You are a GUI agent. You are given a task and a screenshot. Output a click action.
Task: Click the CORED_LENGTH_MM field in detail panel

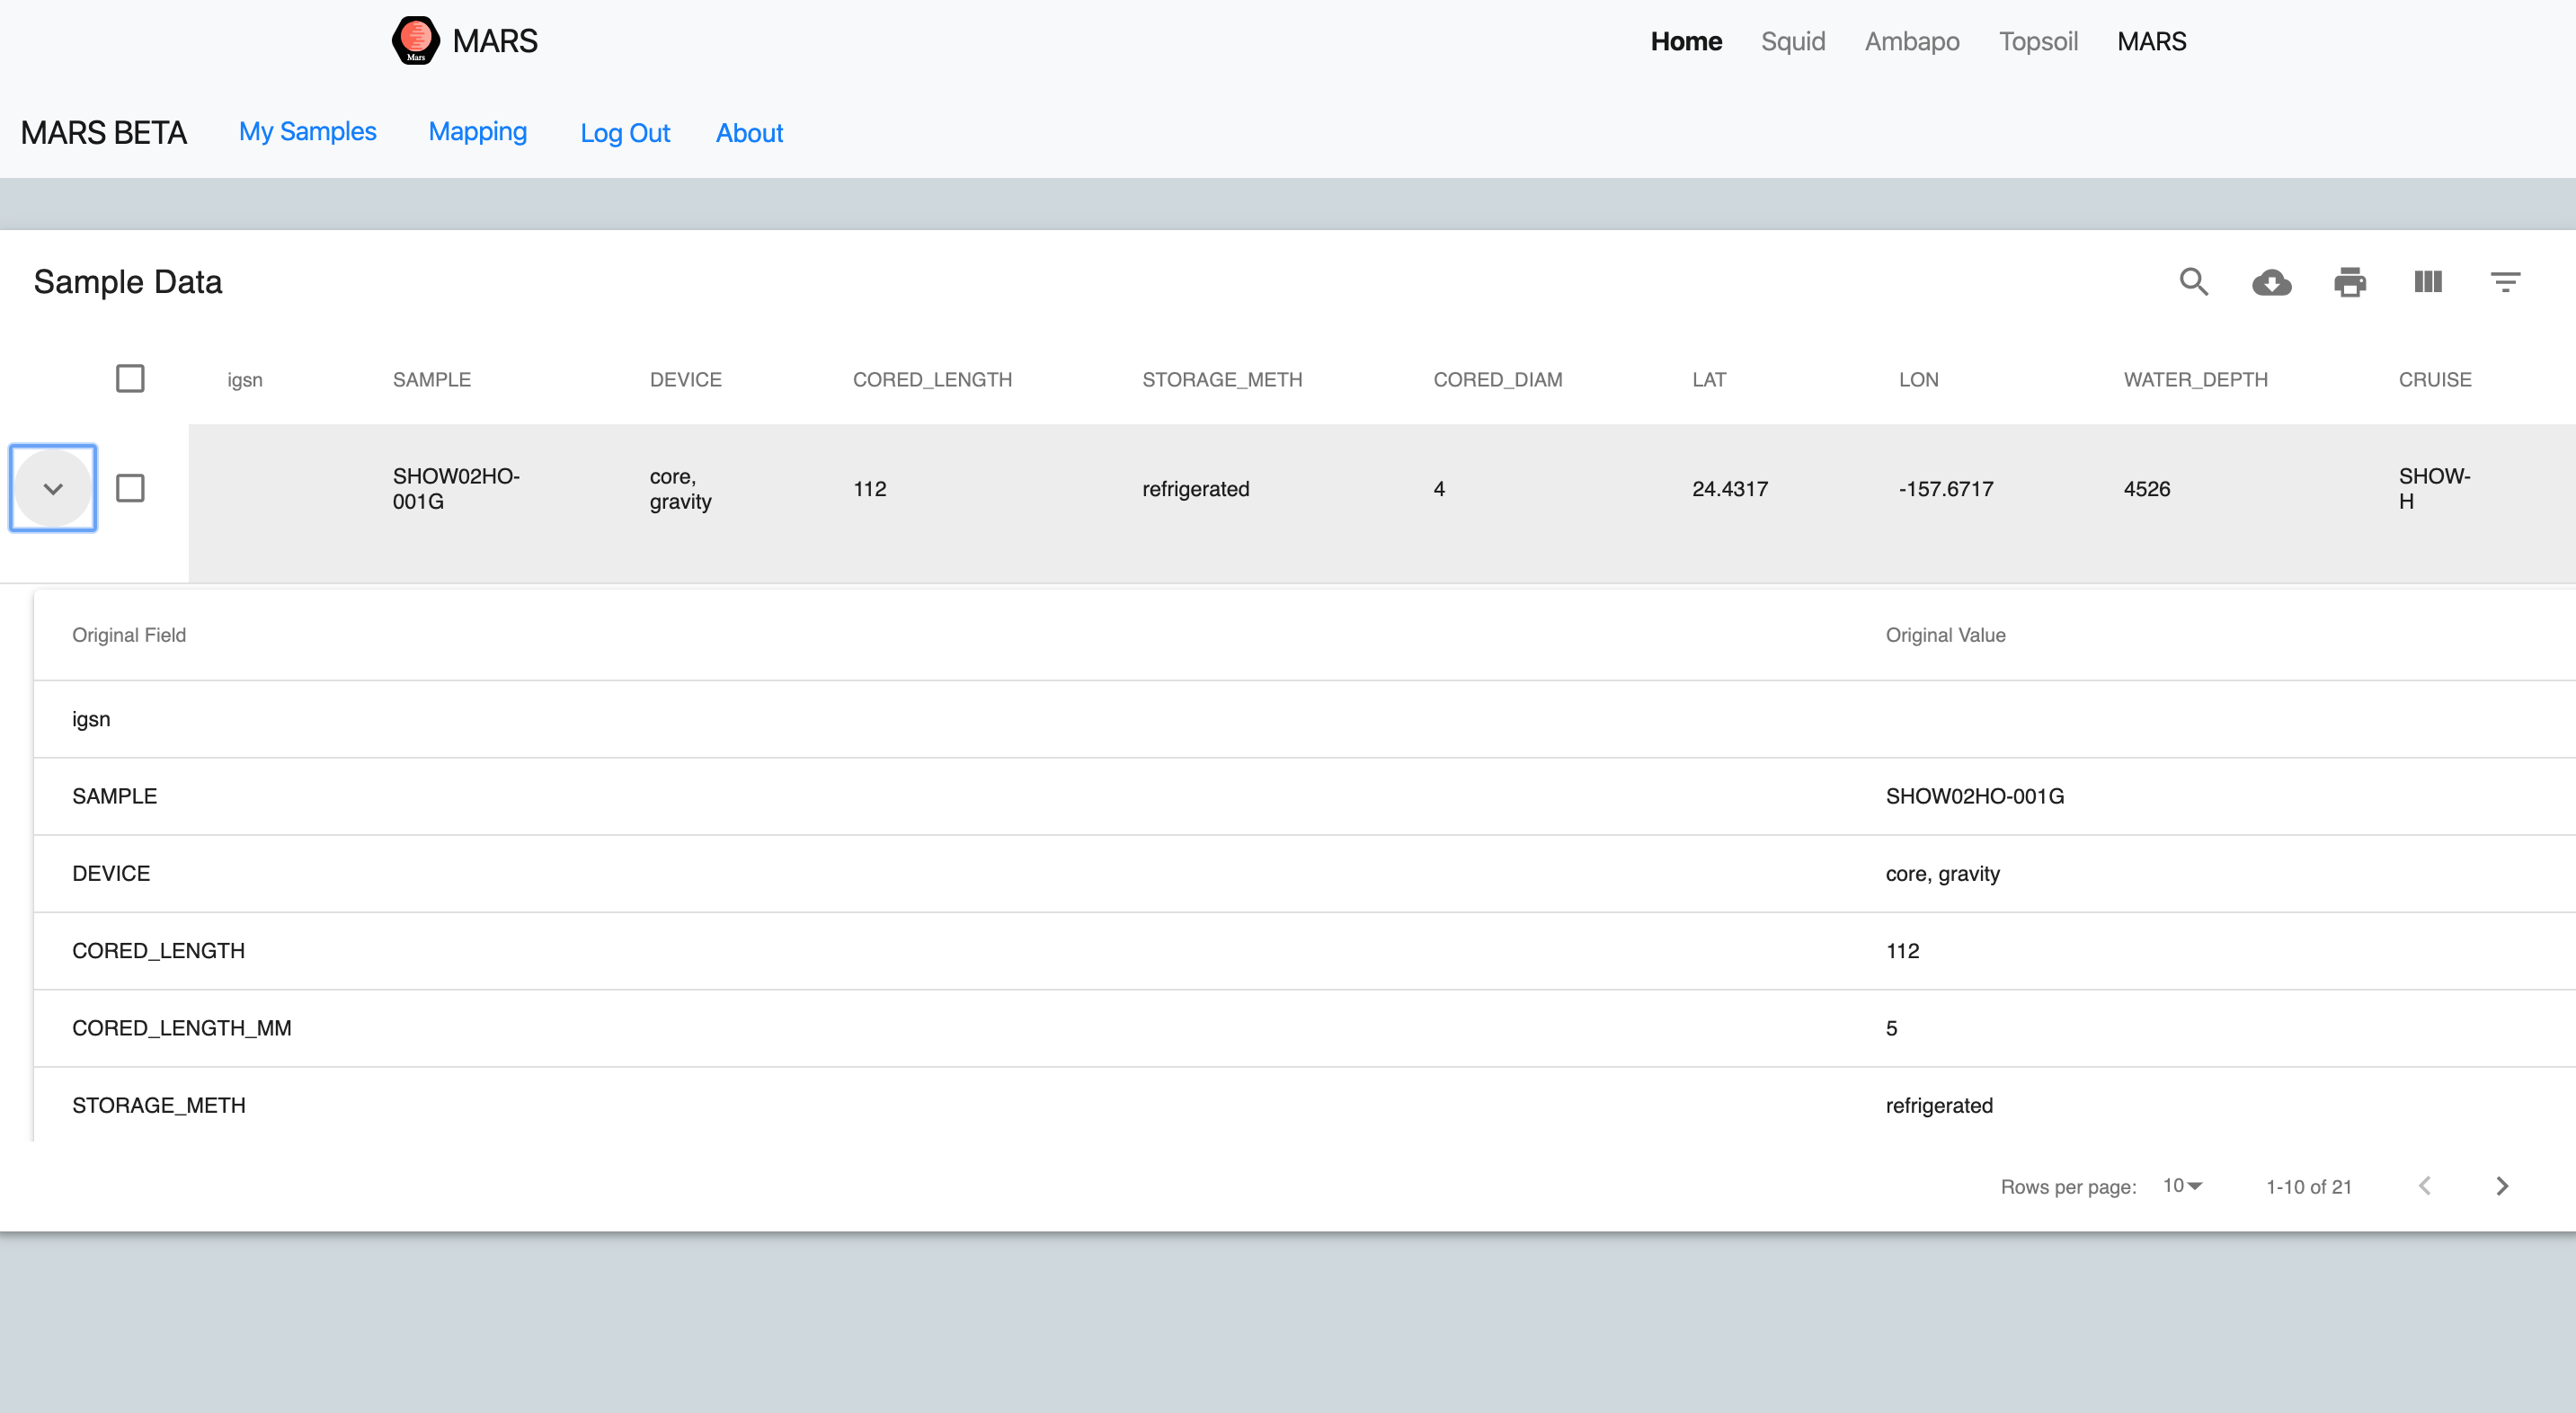(x=181, y=1028)
